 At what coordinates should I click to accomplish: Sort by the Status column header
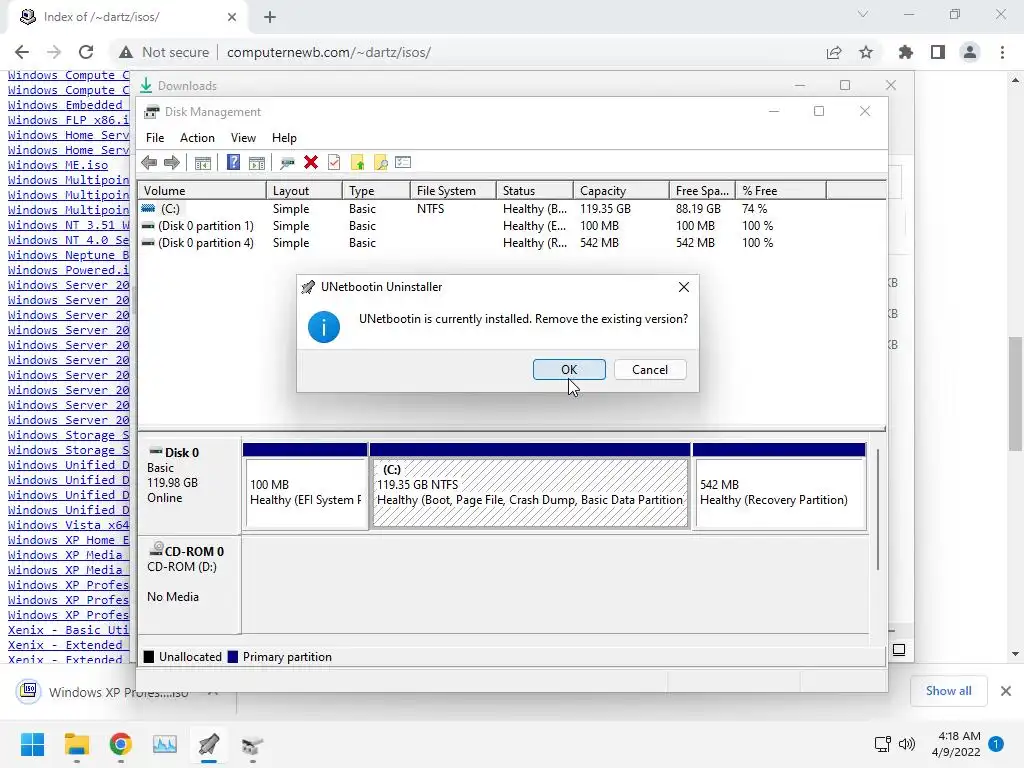click(534, 191)
